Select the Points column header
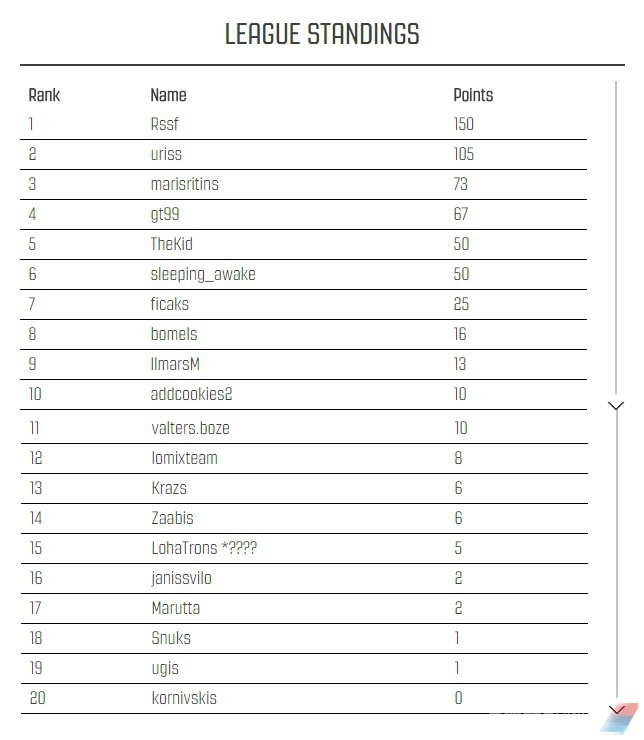This screenshot has height=740, width=644. pos(473,95)
